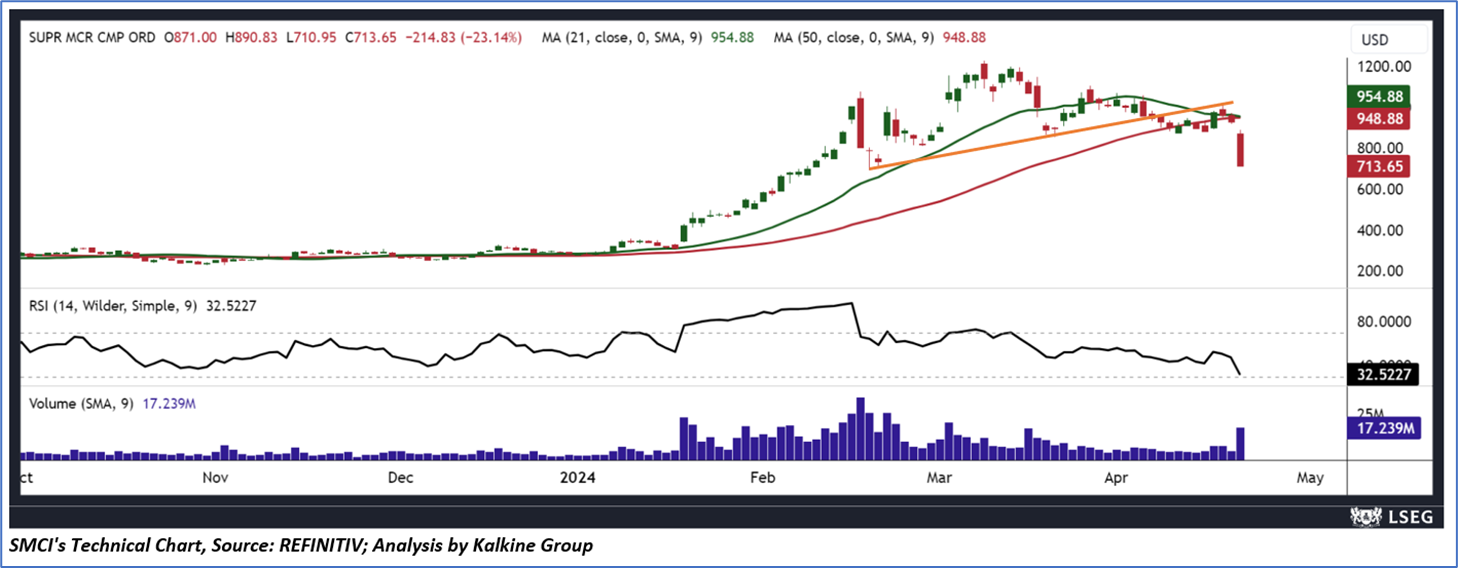
Task: Click the Nov label on time axis
Action: click(216, 478)
